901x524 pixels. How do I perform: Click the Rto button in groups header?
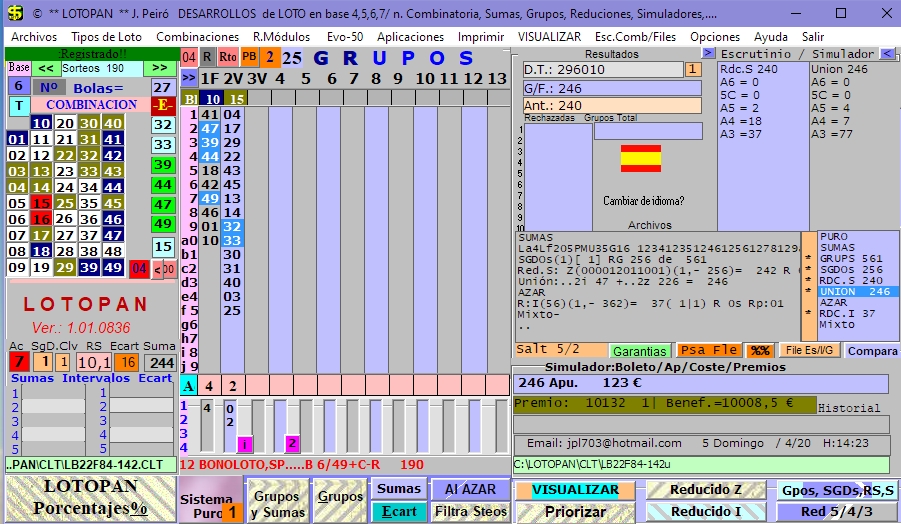pyautogui.click(x=228, y=57)
